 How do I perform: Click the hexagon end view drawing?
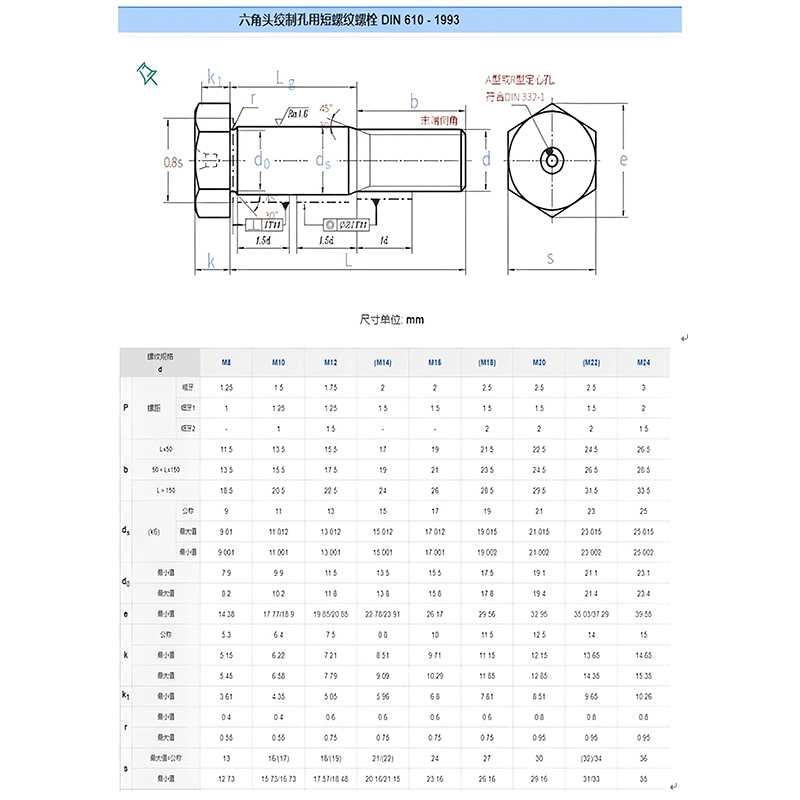click(x=551, y=160)
